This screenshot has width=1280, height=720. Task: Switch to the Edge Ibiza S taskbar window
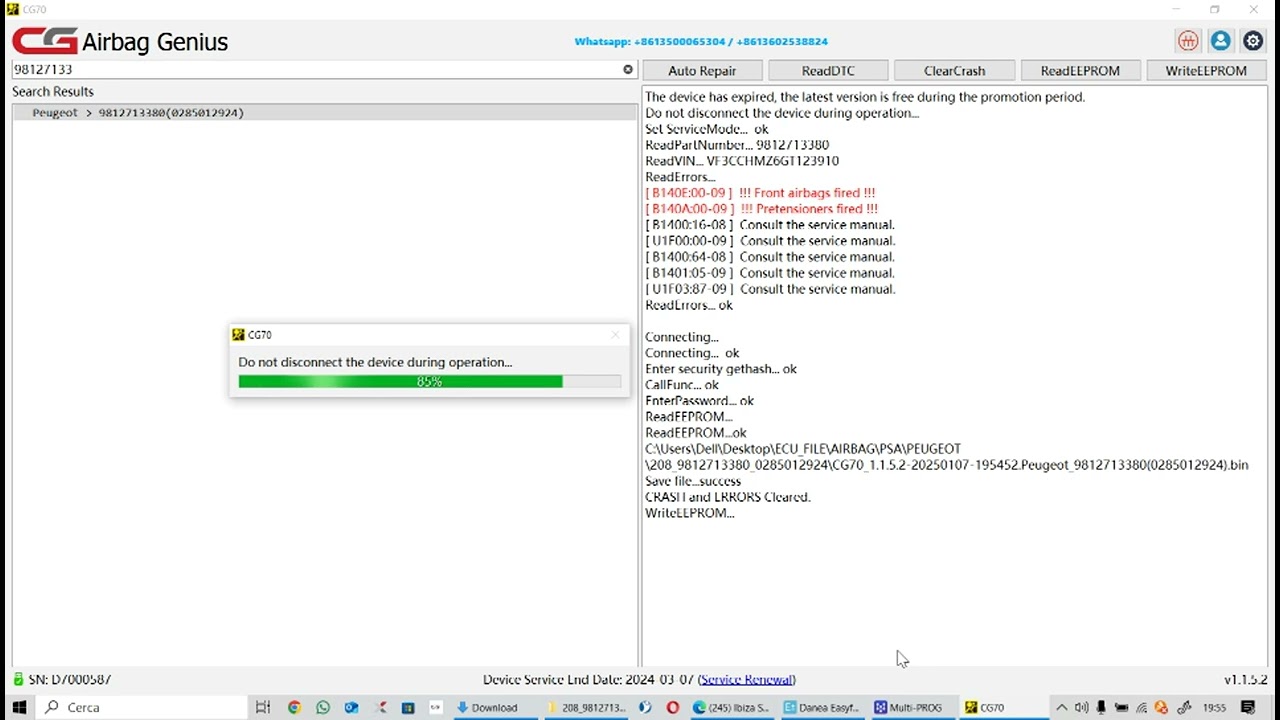730,707
